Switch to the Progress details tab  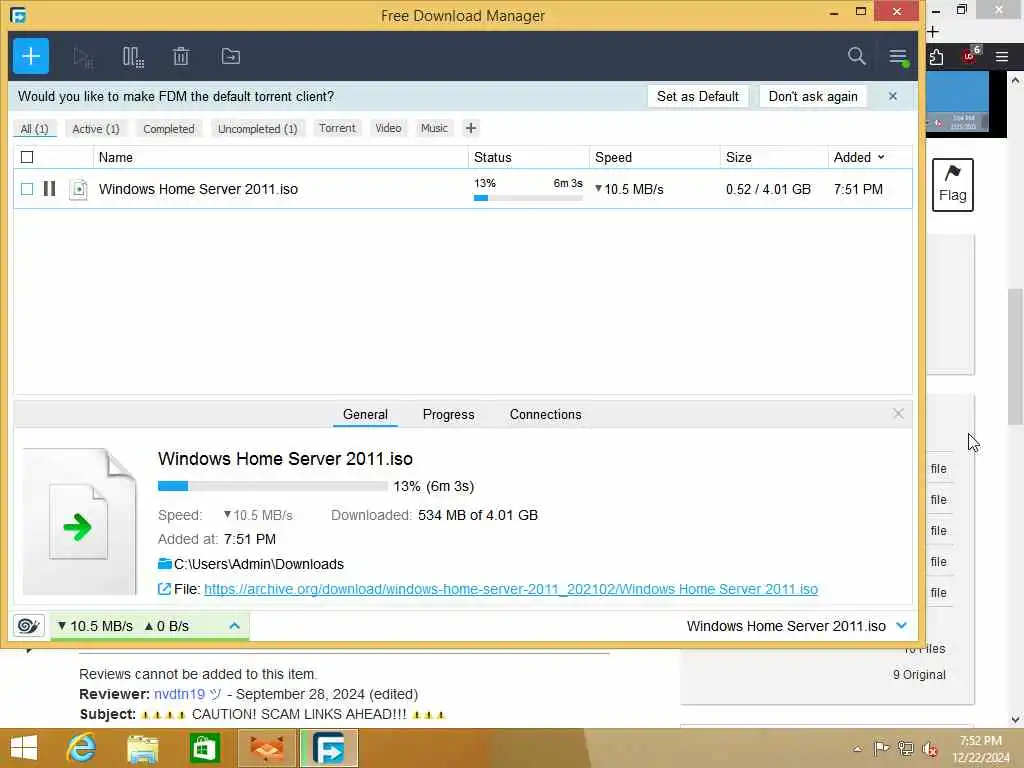(449, 414)
